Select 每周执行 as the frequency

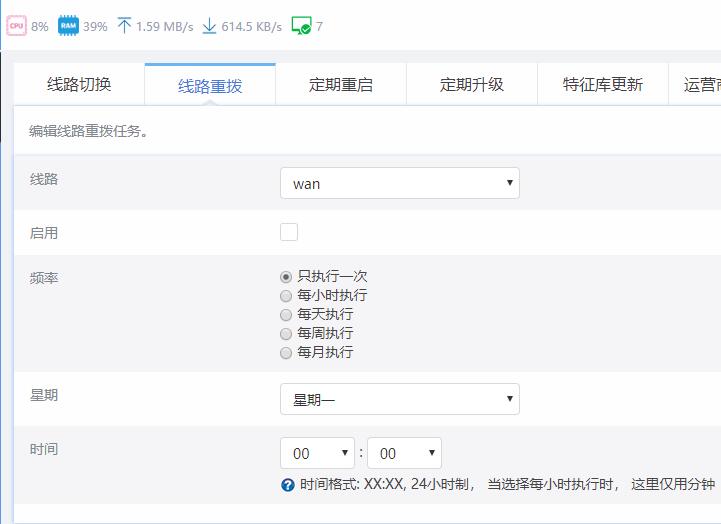(x=287, y=334)
